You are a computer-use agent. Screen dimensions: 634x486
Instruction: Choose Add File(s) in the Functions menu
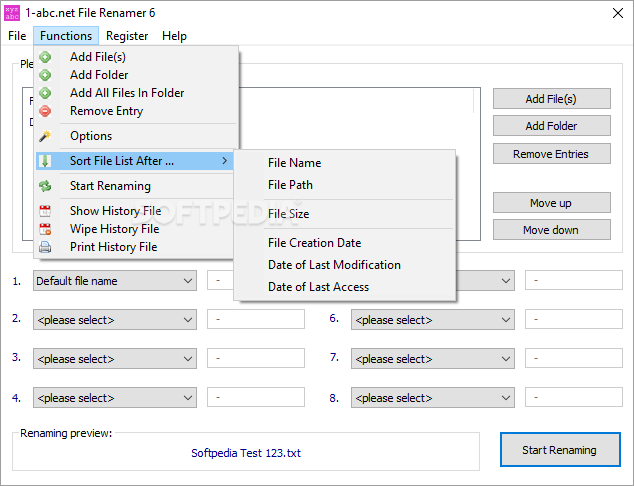click(x=135, y=57)
